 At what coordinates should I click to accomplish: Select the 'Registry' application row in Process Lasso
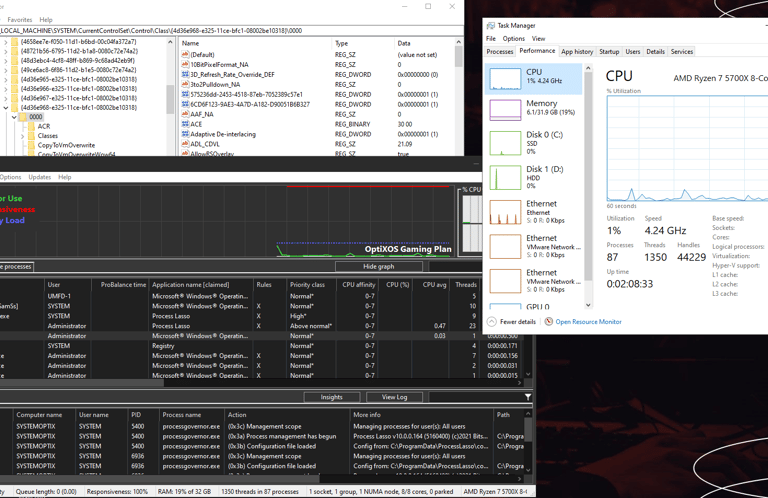(x=260, y=346)
